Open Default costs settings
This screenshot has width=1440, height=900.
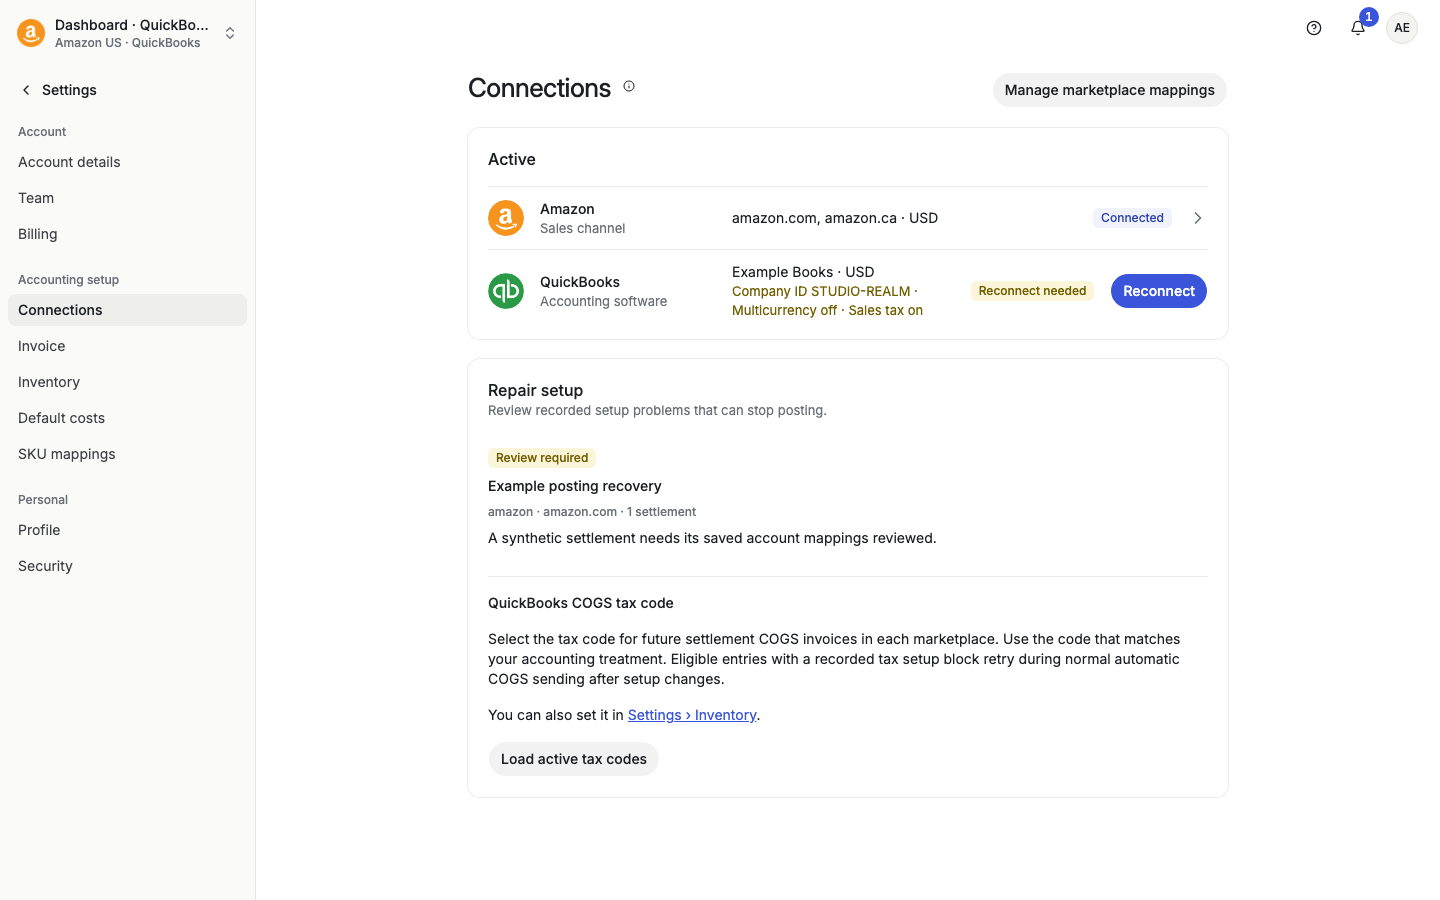click(x=127, y=418)
